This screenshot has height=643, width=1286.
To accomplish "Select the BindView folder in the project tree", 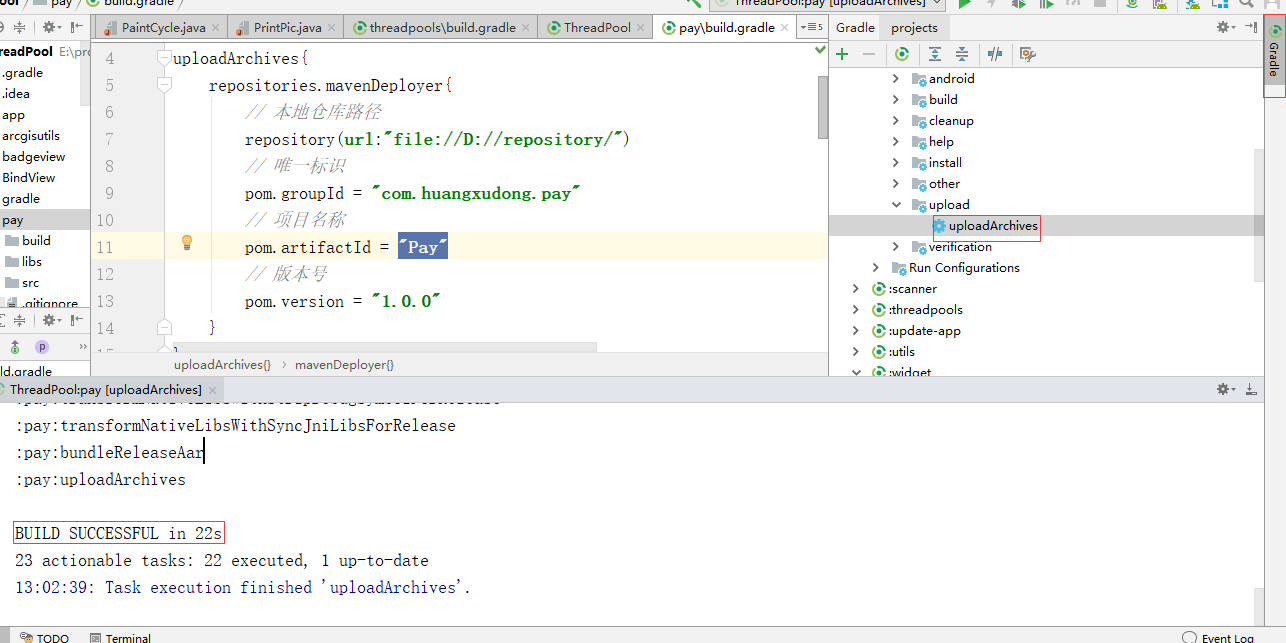I will tap(29, 178).
